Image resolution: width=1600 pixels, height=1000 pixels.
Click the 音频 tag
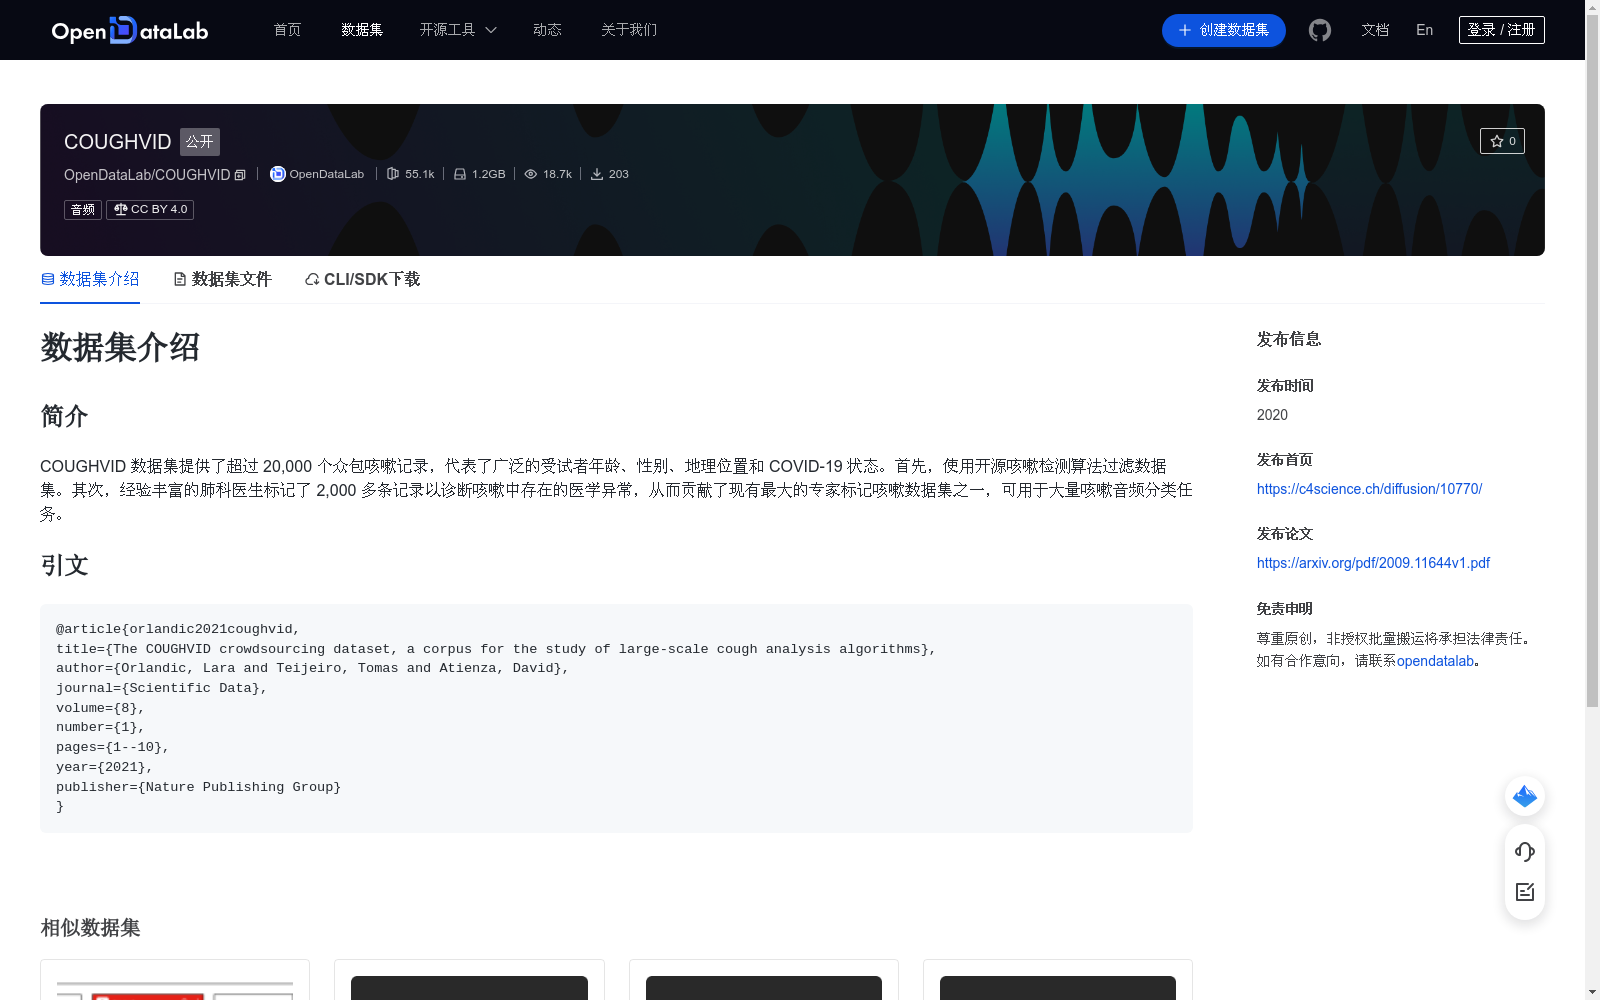coord(83,210)
